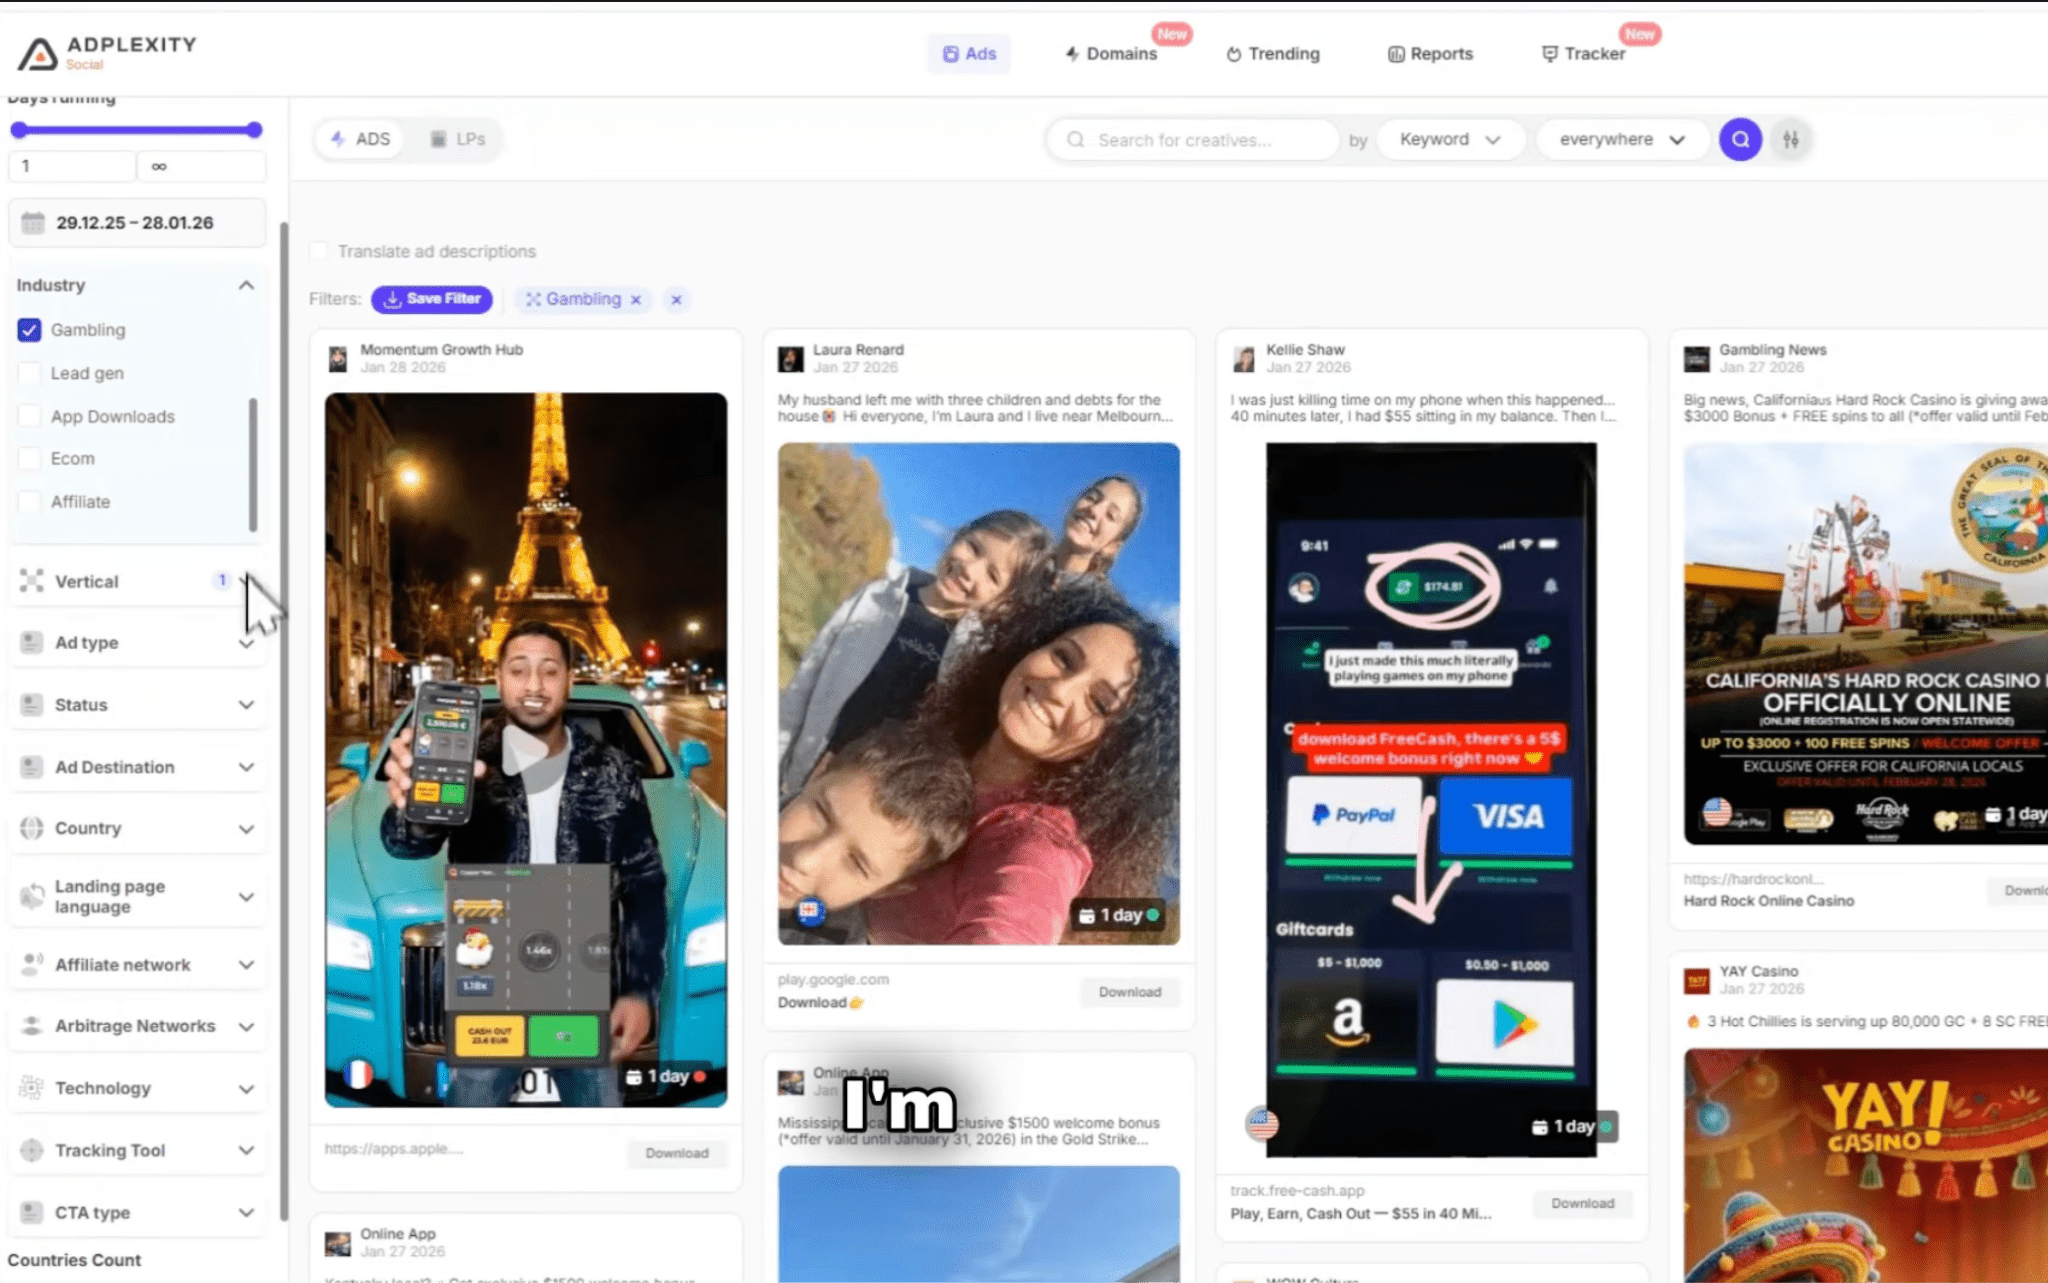This screenshot has height=1283, width=2048.
Task: Play the Momentum Growth Hub video
Action: (x=526, y=750)
